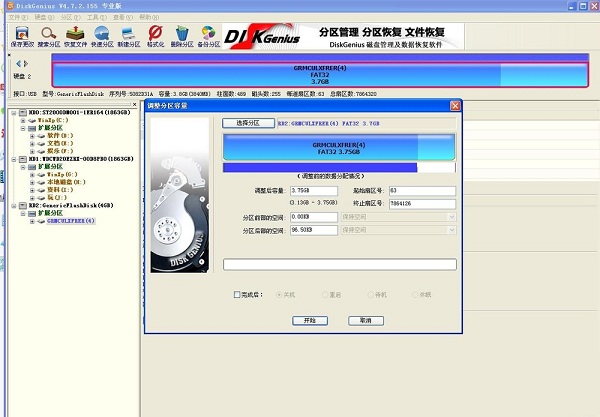
Task: Click the 选择分区 (Select Partition) button
Action: [x=240, y=123]
